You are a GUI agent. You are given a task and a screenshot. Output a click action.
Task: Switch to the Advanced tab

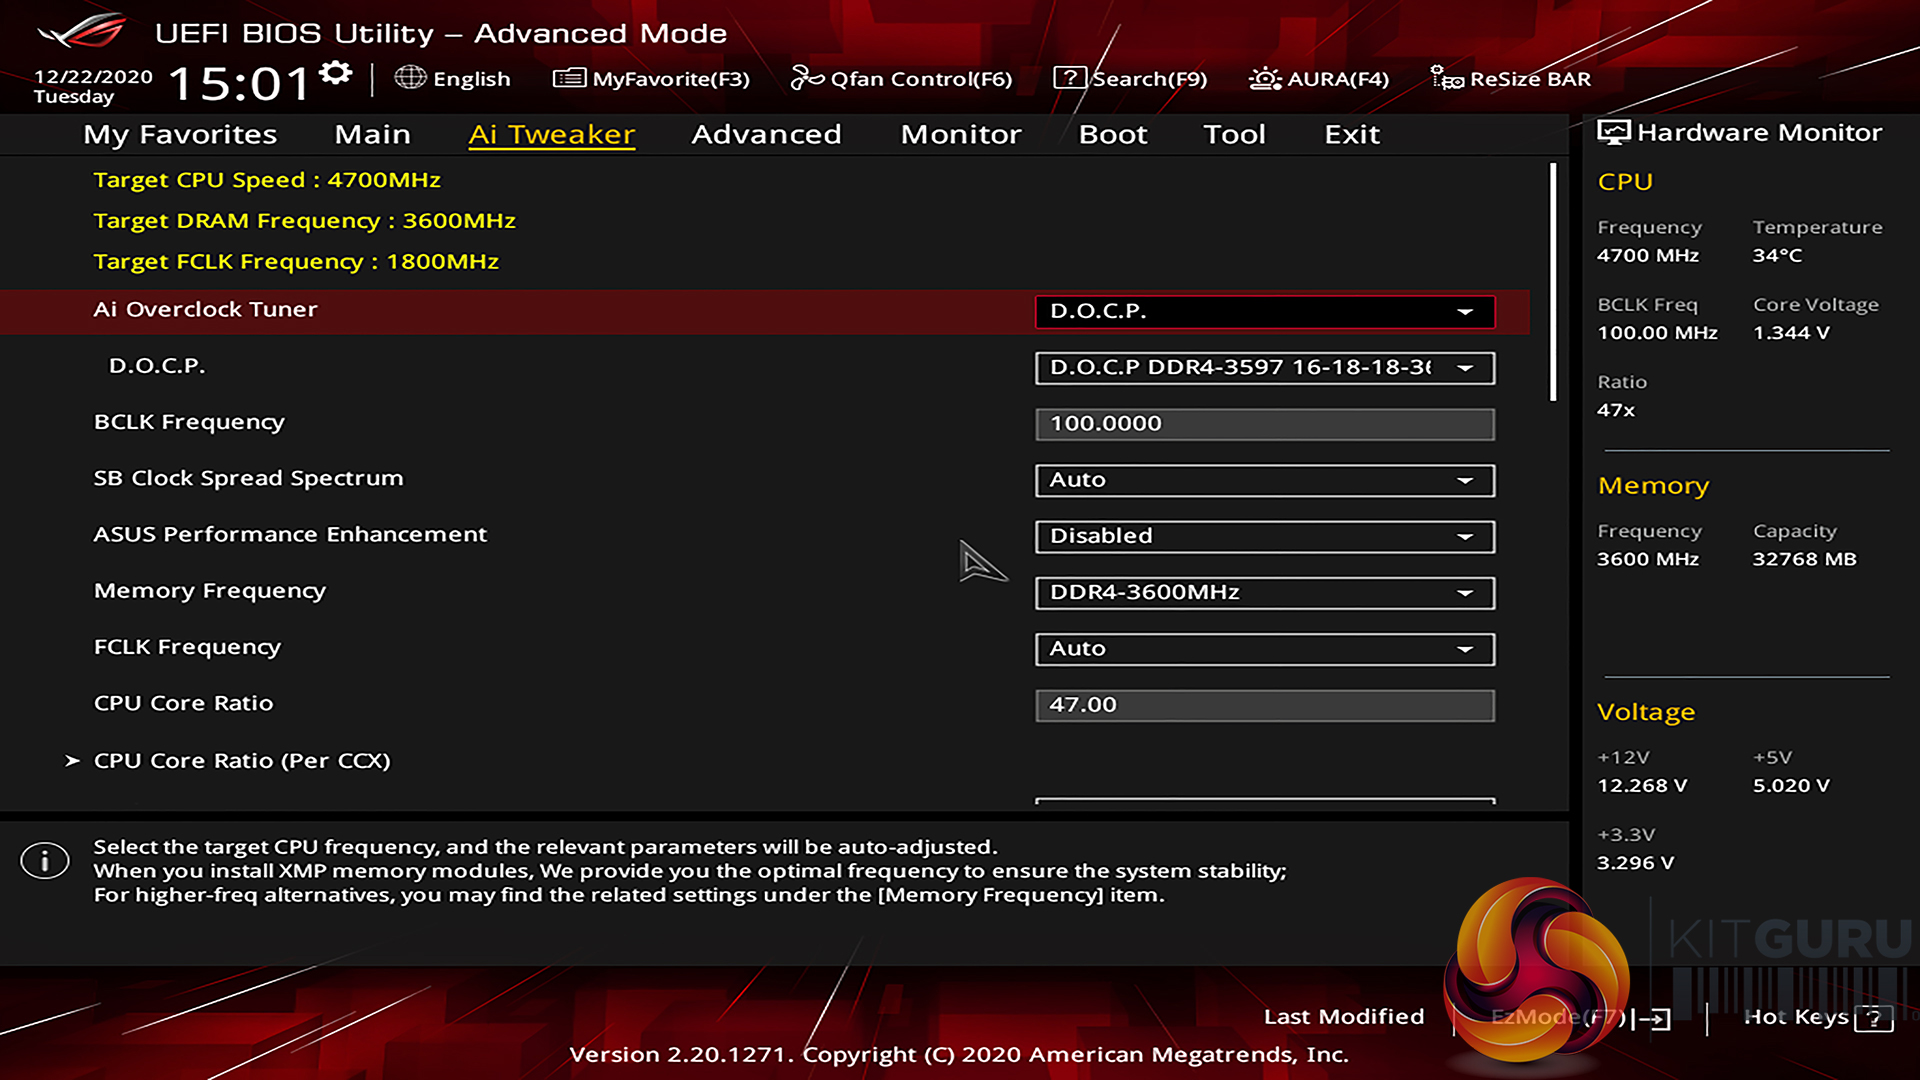coord(766,134)
